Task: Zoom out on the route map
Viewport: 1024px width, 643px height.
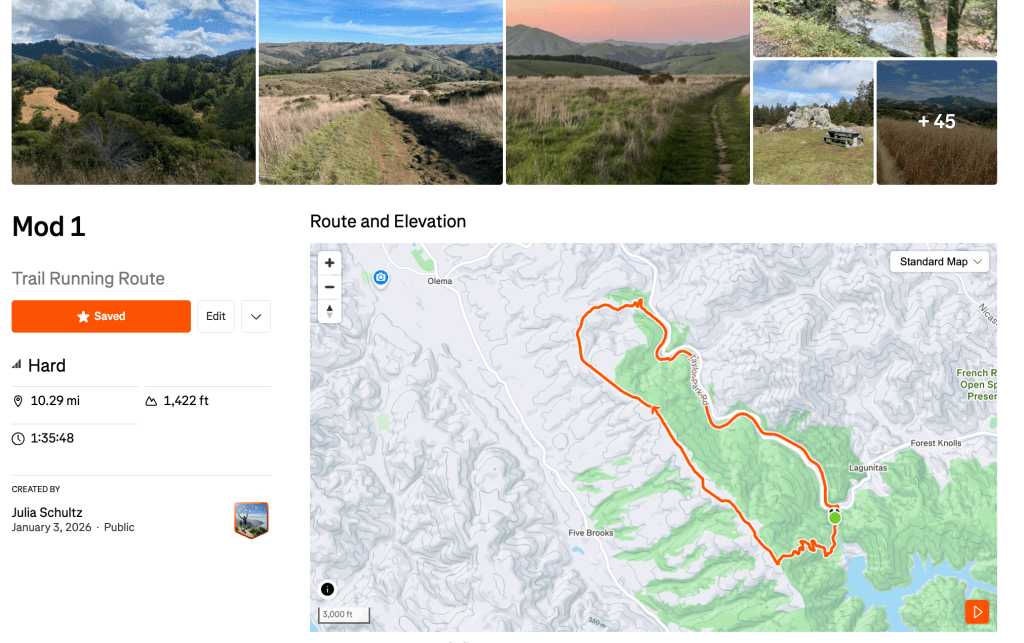Action: point(330,287)
